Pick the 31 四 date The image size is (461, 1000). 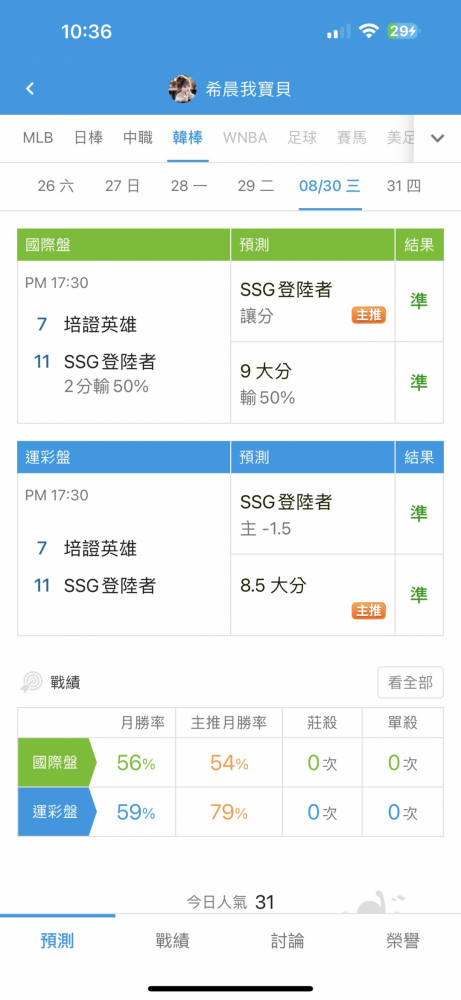click(x=404, y=186)
